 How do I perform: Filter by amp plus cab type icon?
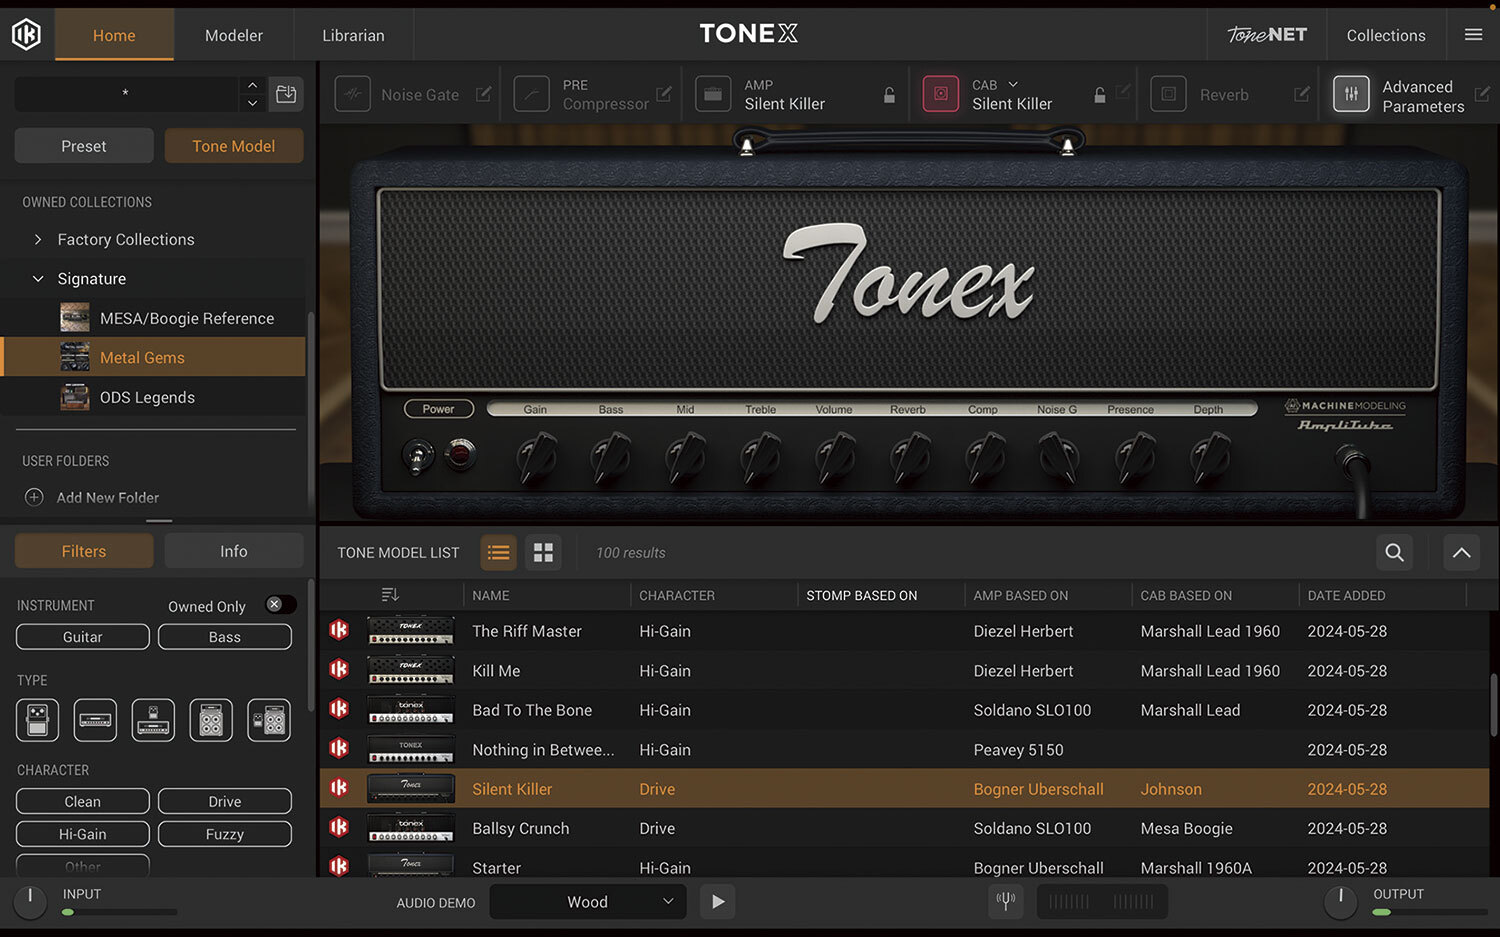[x=269, y=720]
